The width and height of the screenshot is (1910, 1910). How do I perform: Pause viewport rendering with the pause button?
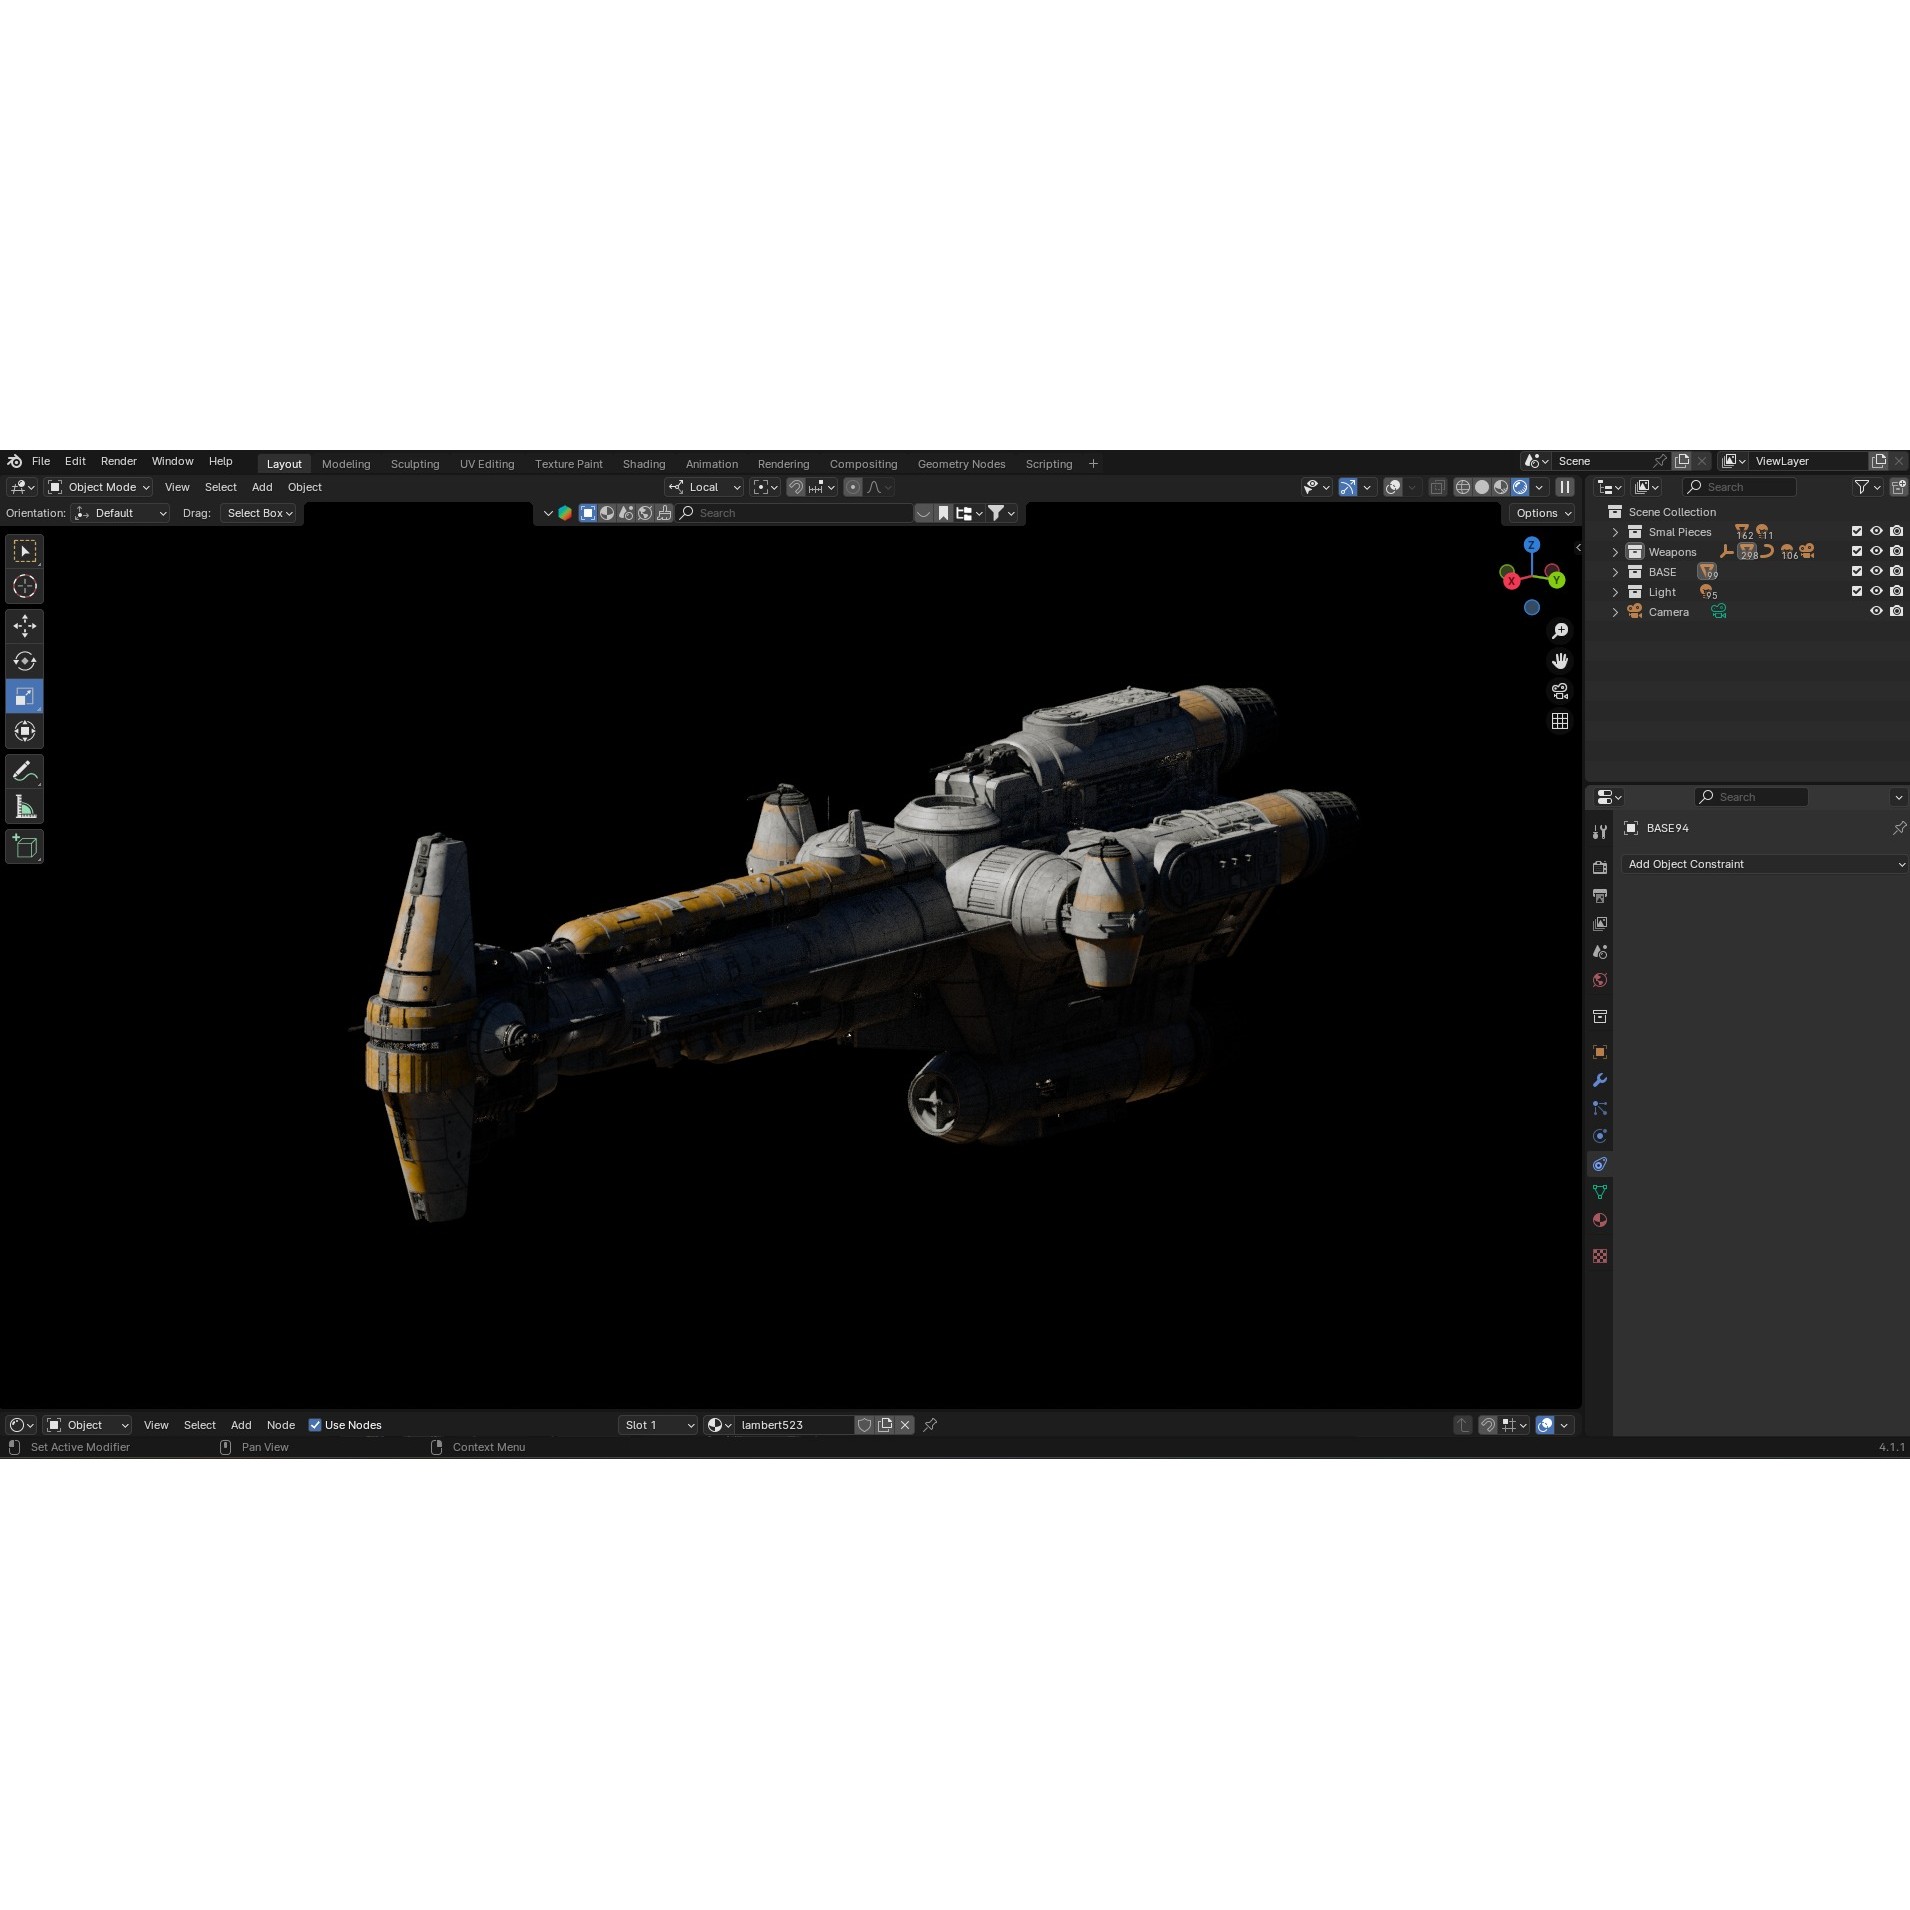(1565, 487)
